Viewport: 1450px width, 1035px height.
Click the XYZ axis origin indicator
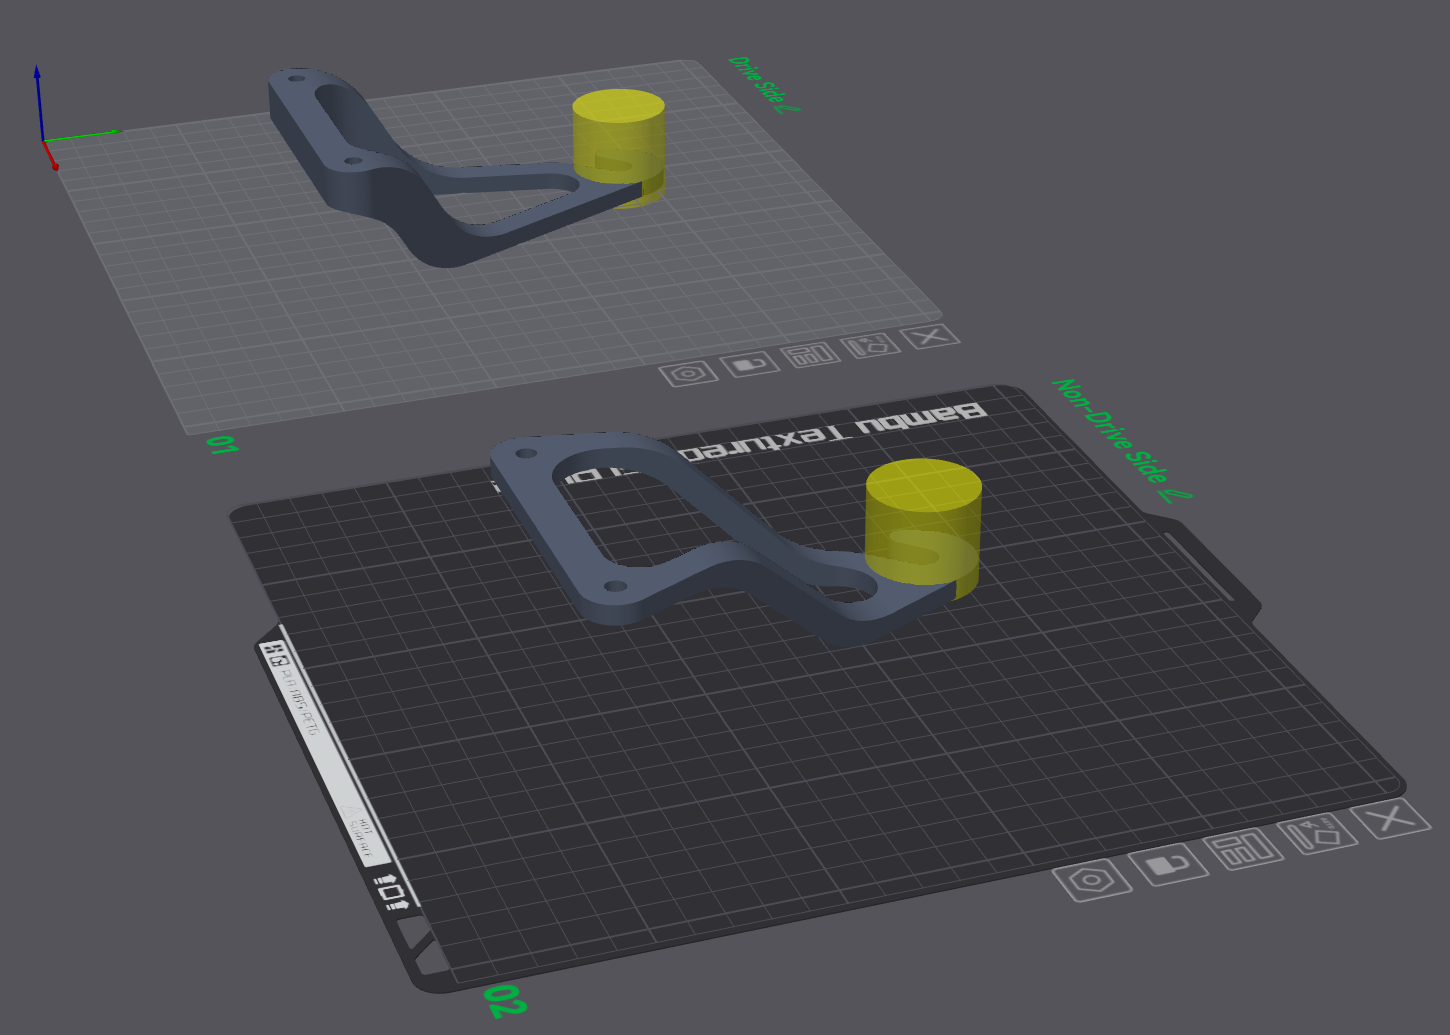click(x=43, y=139)
